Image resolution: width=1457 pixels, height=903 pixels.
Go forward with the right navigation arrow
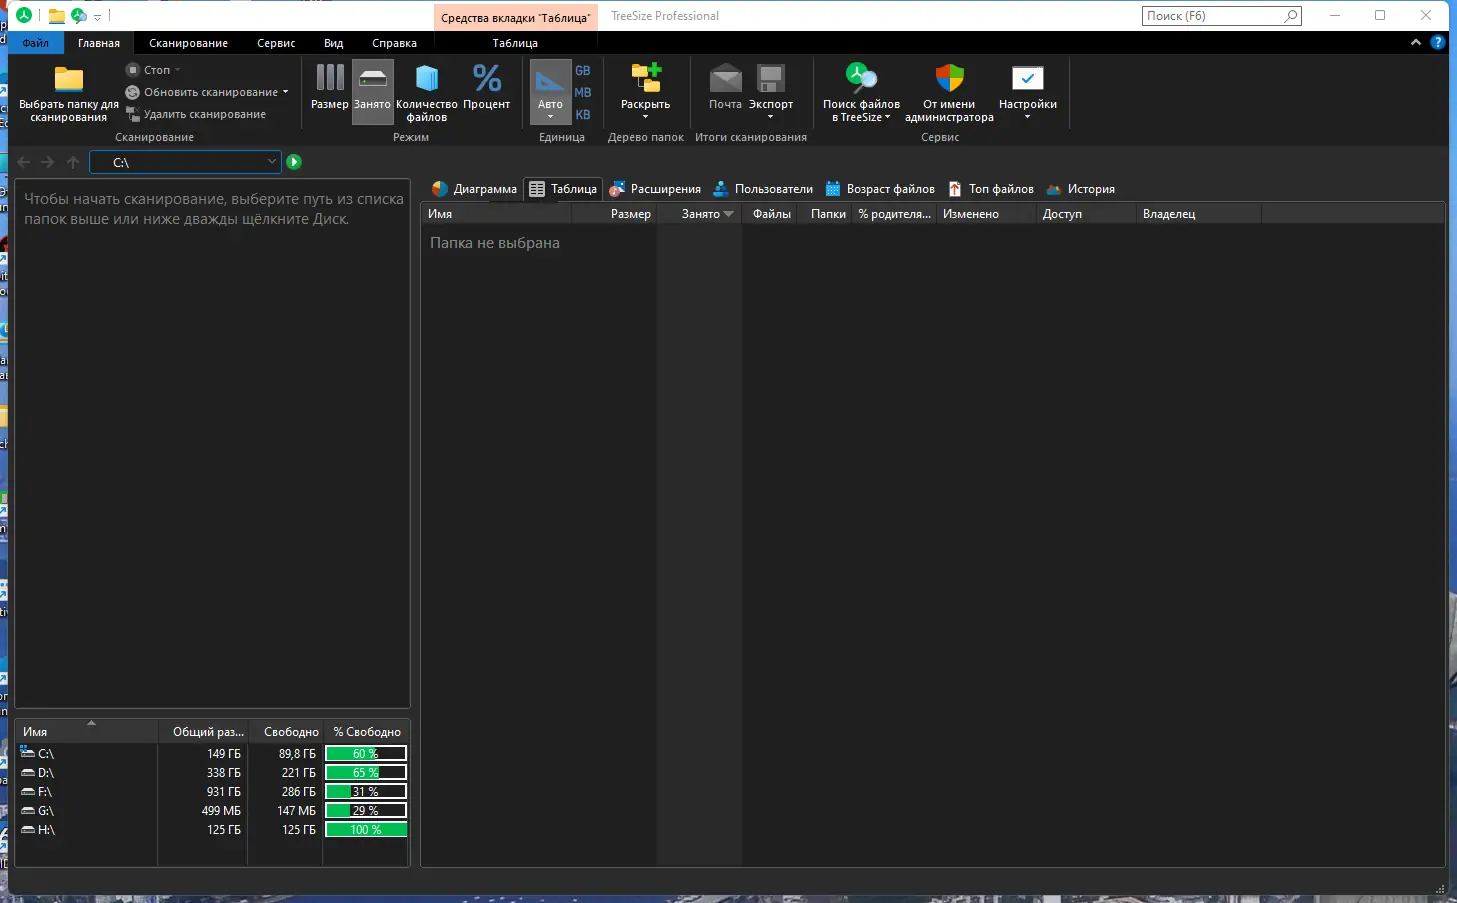(47, 162)
